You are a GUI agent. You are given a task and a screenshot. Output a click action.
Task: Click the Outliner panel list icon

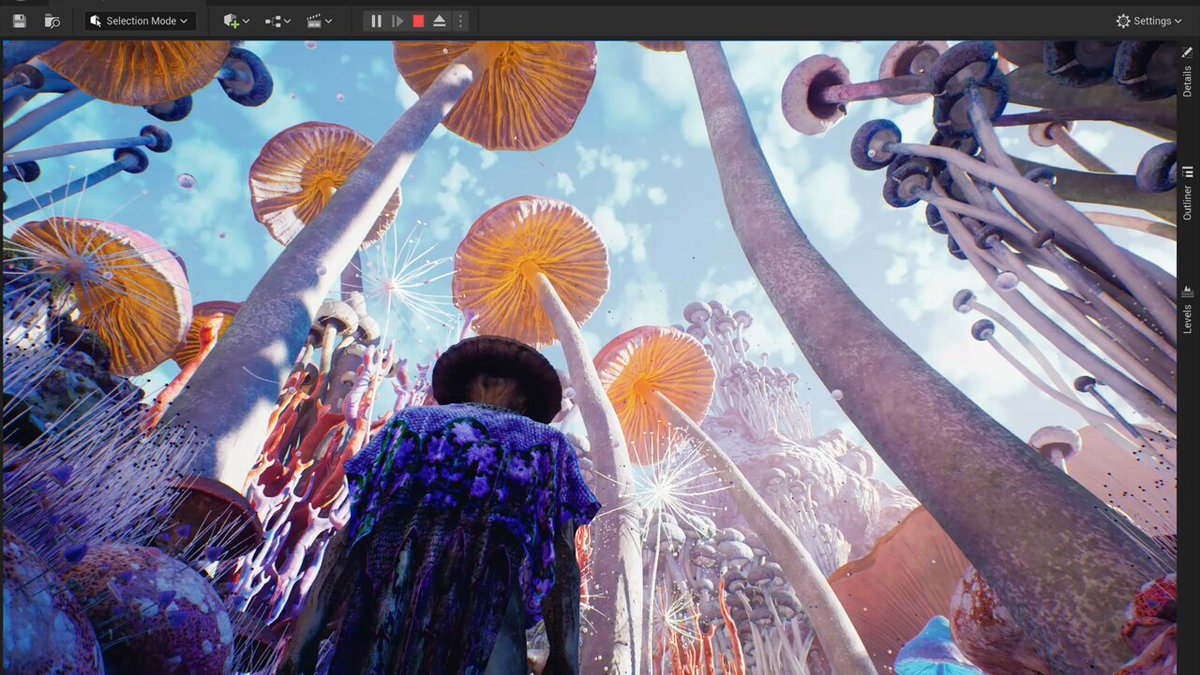[1187, 172]
